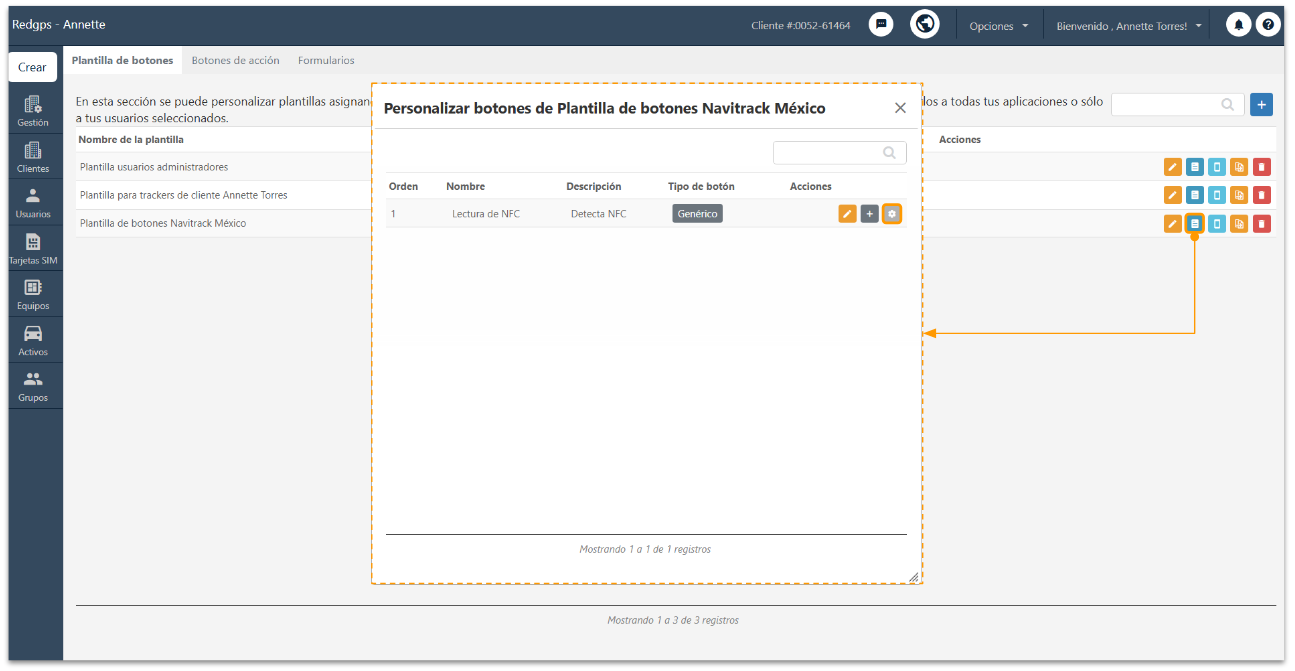Click blue plus button to add template
The image size is (1295, 671).
tap(1262, 105)
